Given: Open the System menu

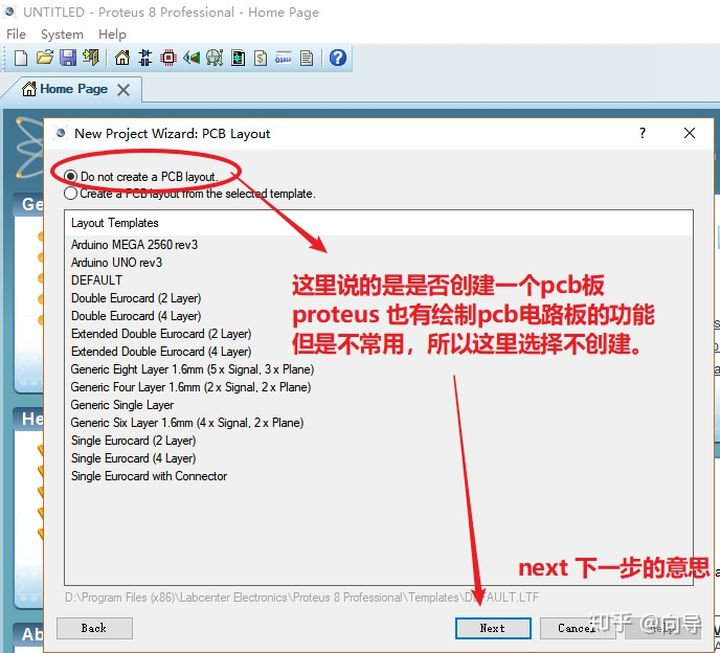Looking at the screenshot, I should pos(62,34).
